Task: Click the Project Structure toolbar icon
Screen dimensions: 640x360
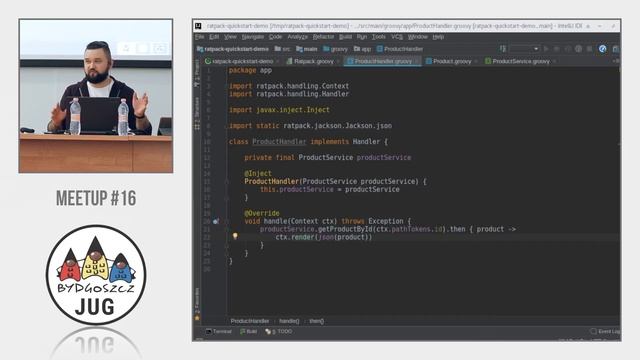Action: [616, 49]
